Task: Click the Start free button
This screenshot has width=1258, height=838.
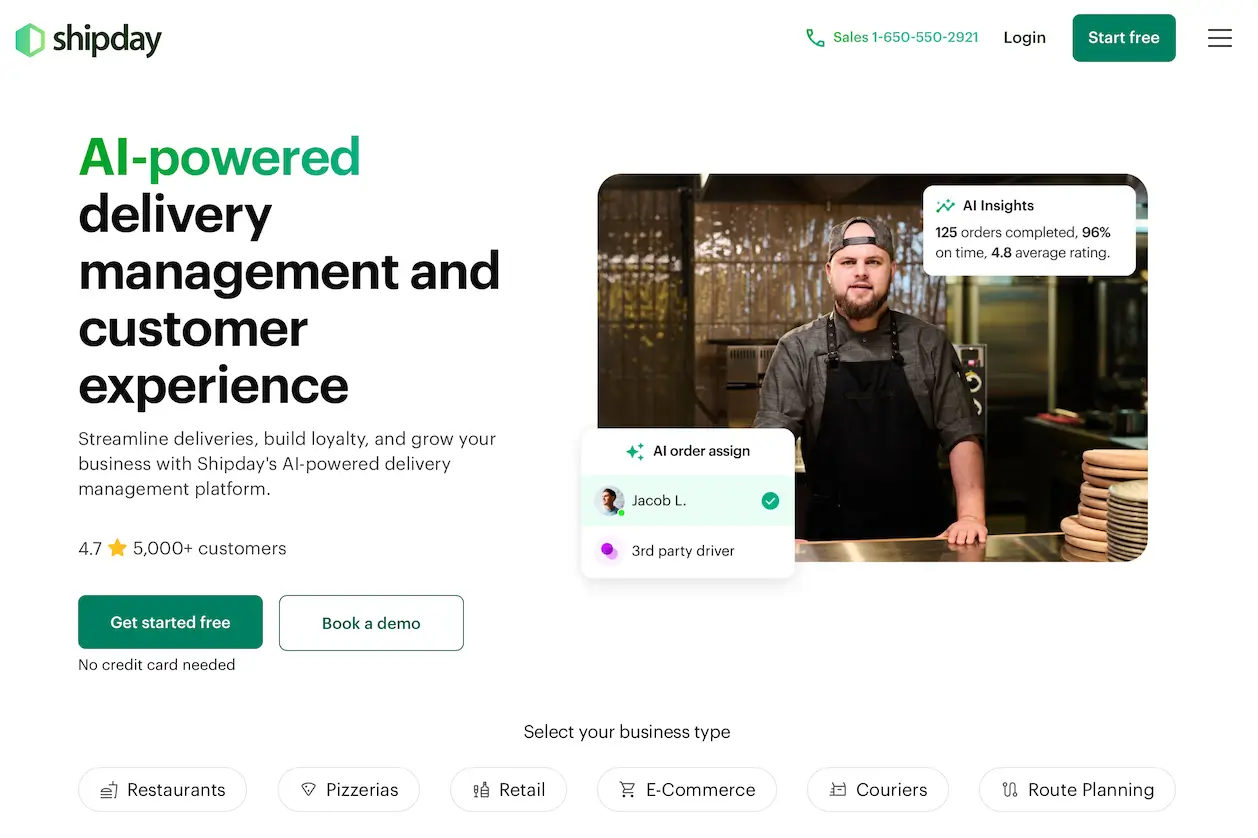Action: tap(1124, 38)
